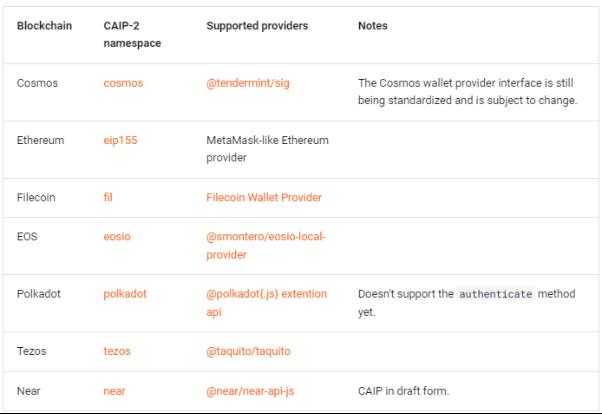Follow the polkadot namespace link
The image size is (602, 414).
coord(125,295)
